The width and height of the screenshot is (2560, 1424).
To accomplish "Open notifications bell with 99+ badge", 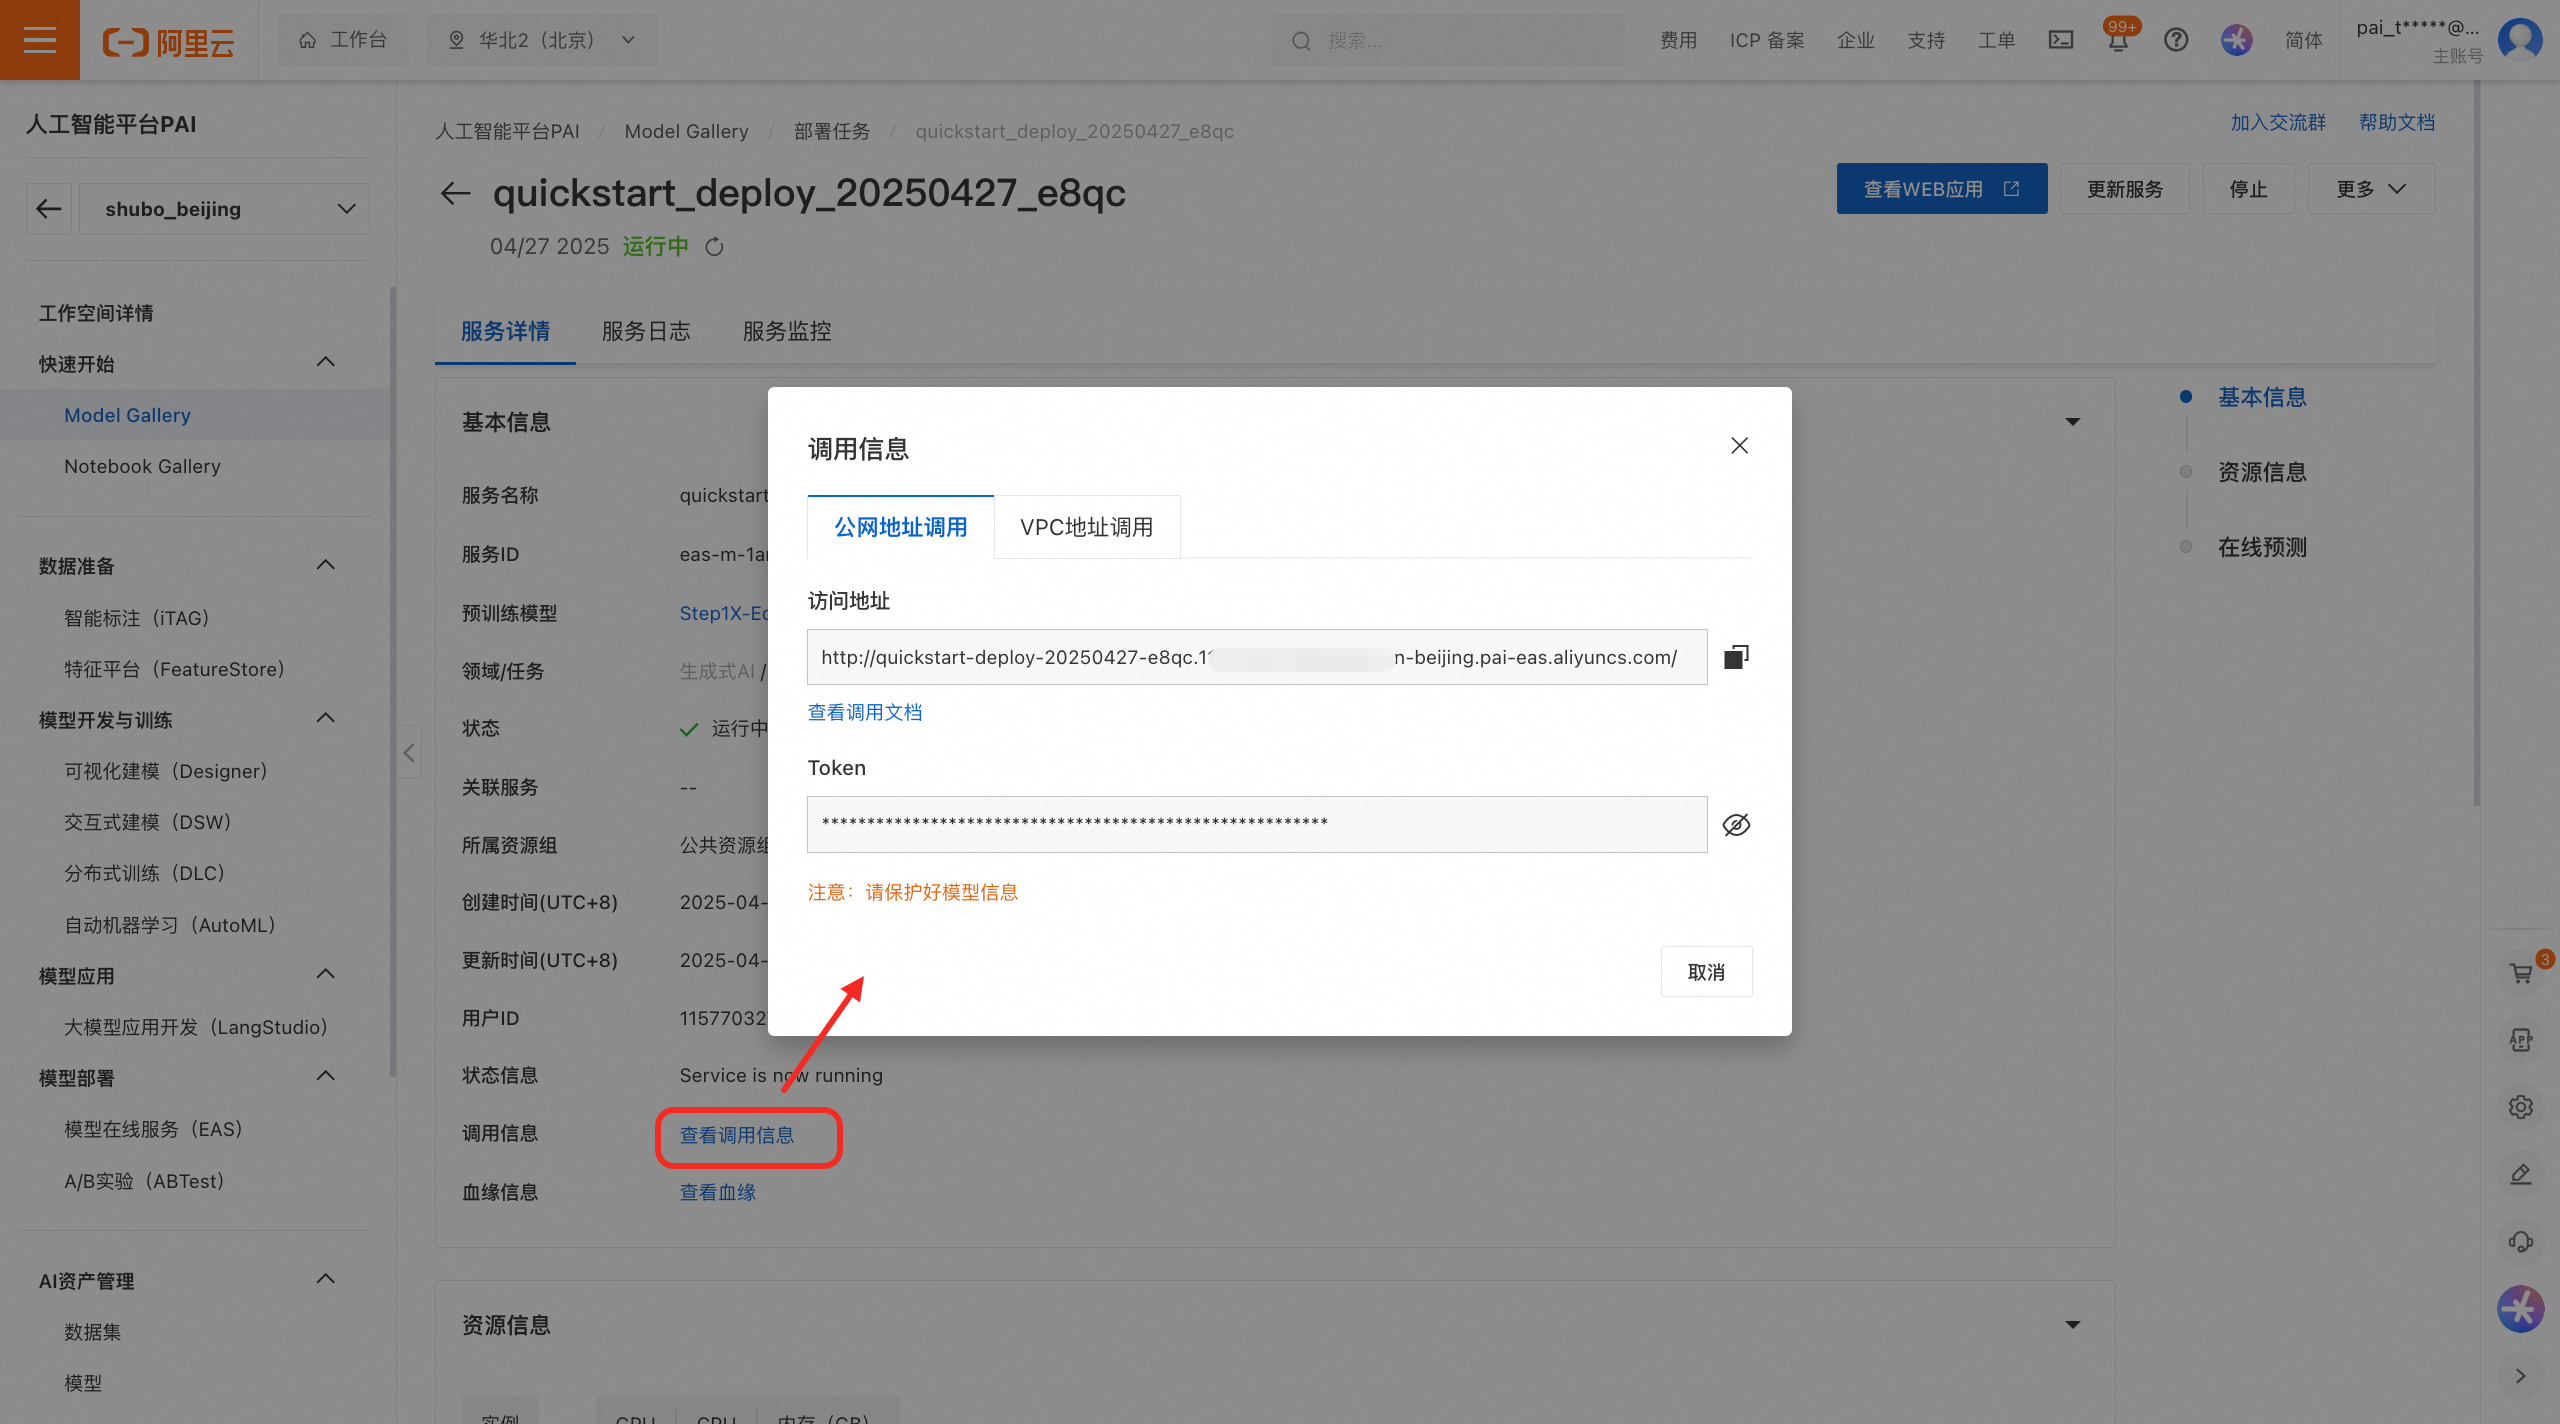I will 2118,40.
